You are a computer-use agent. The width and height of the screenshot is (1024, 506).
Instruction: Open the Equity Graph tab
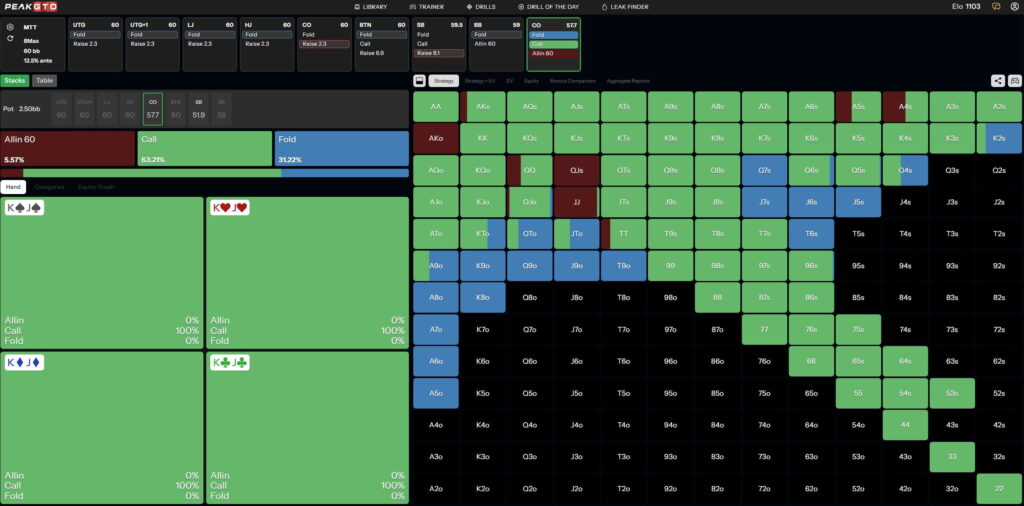click(96, 187)
